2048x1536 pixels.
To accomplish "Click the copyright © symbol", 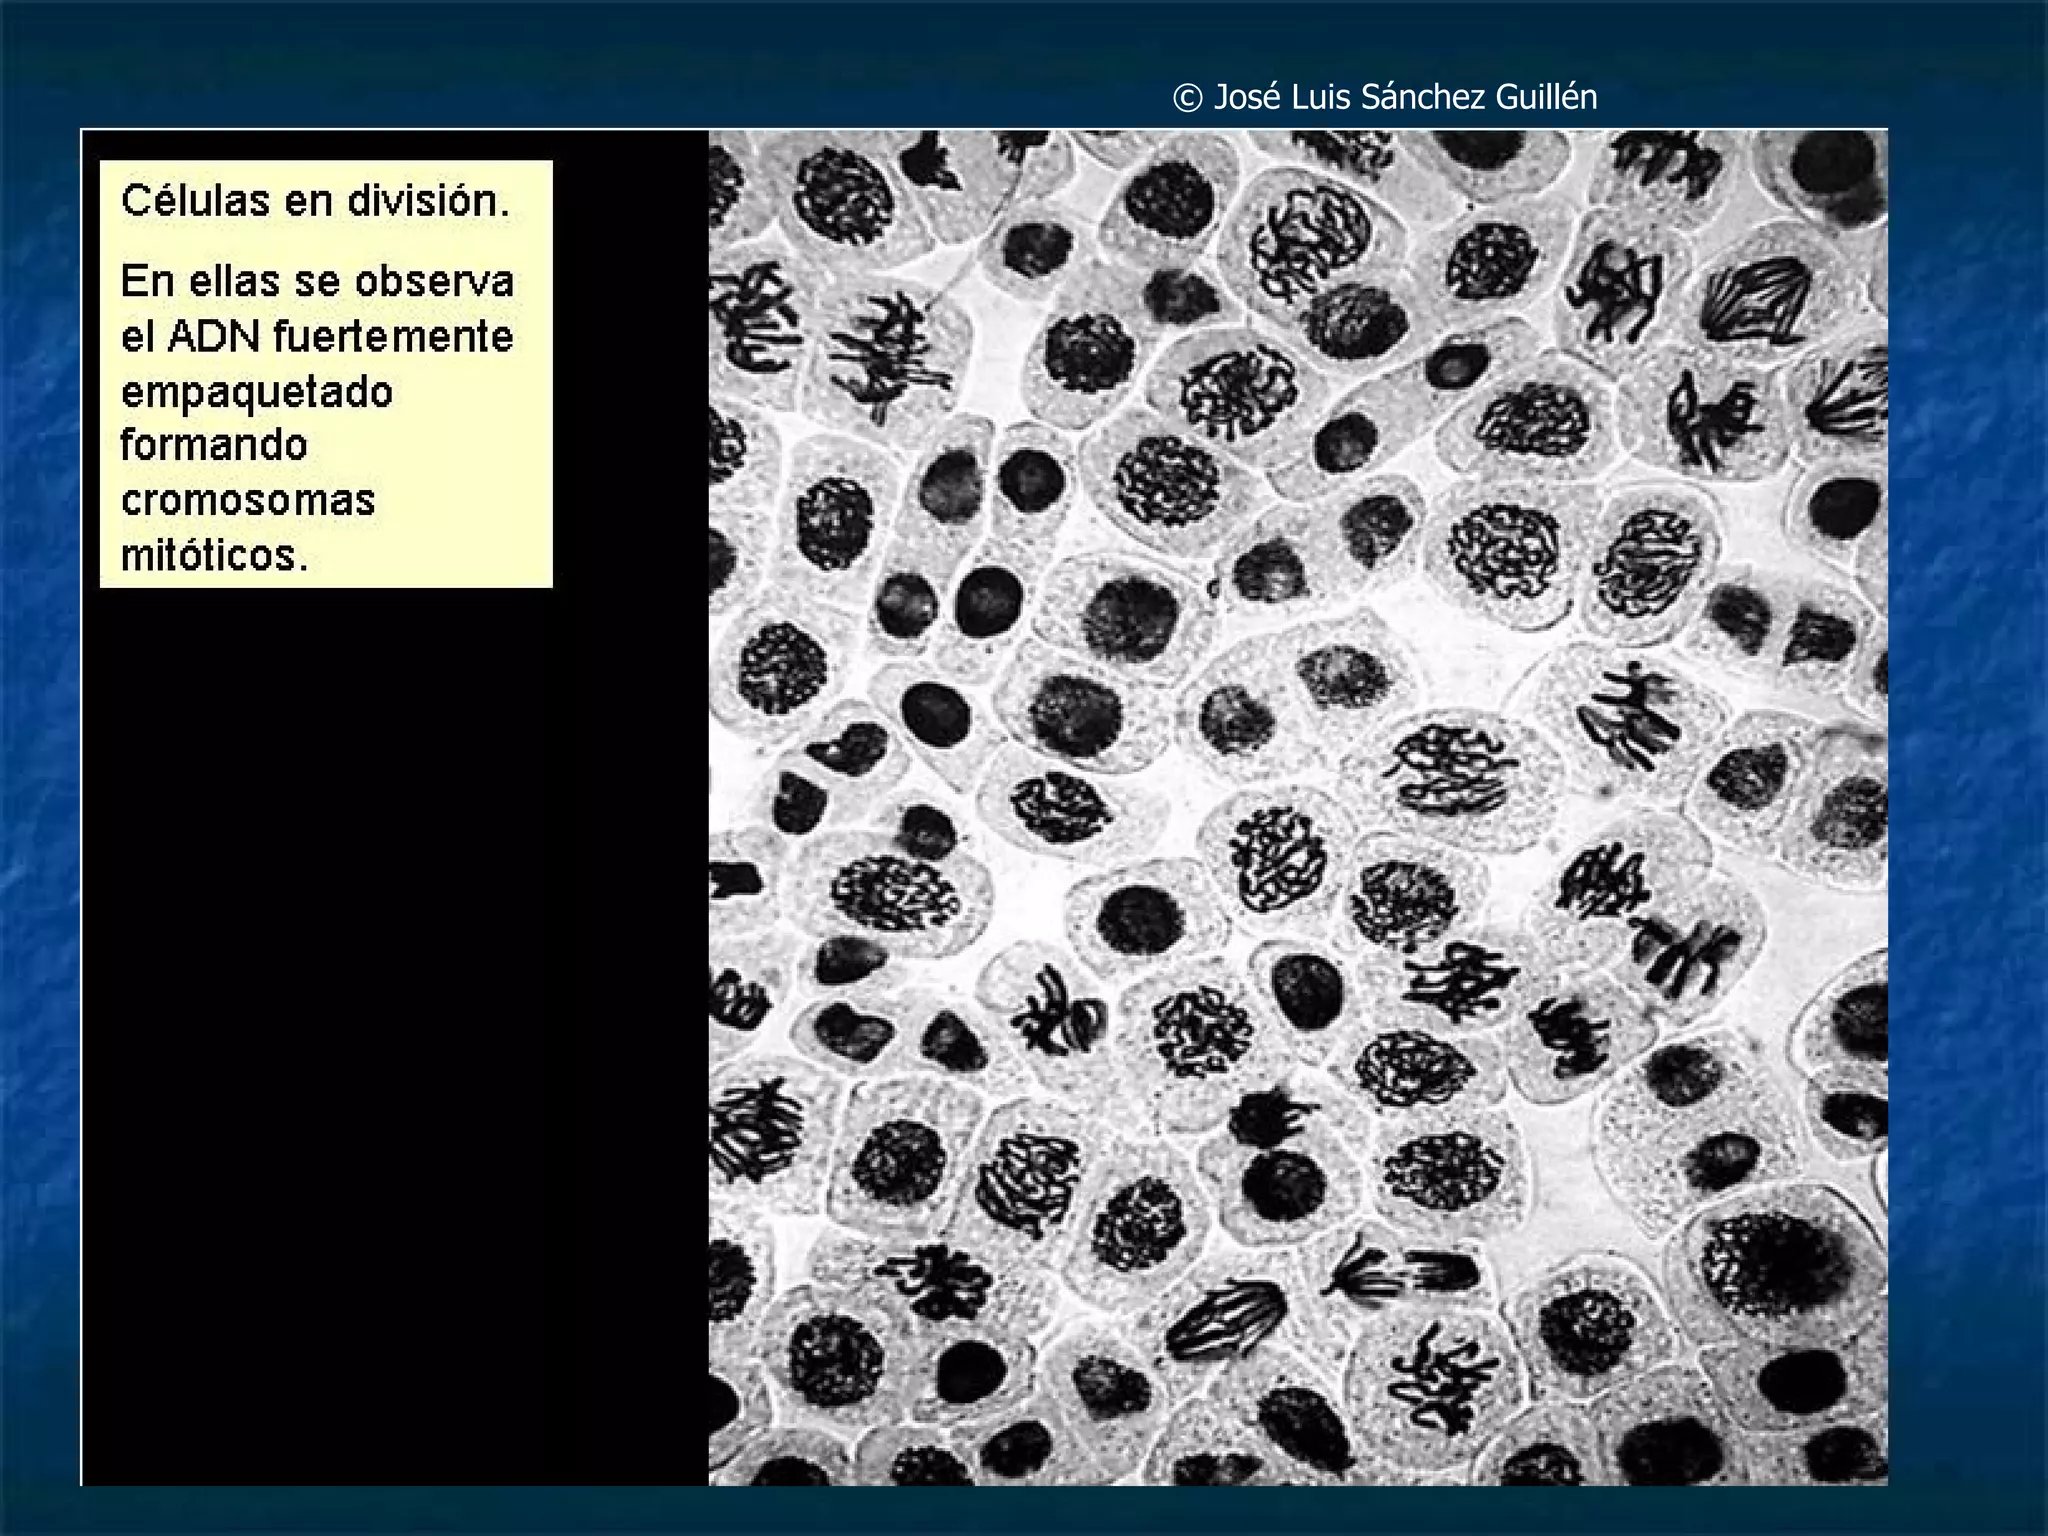I will pyautogui.click(x=1187, y=98).
